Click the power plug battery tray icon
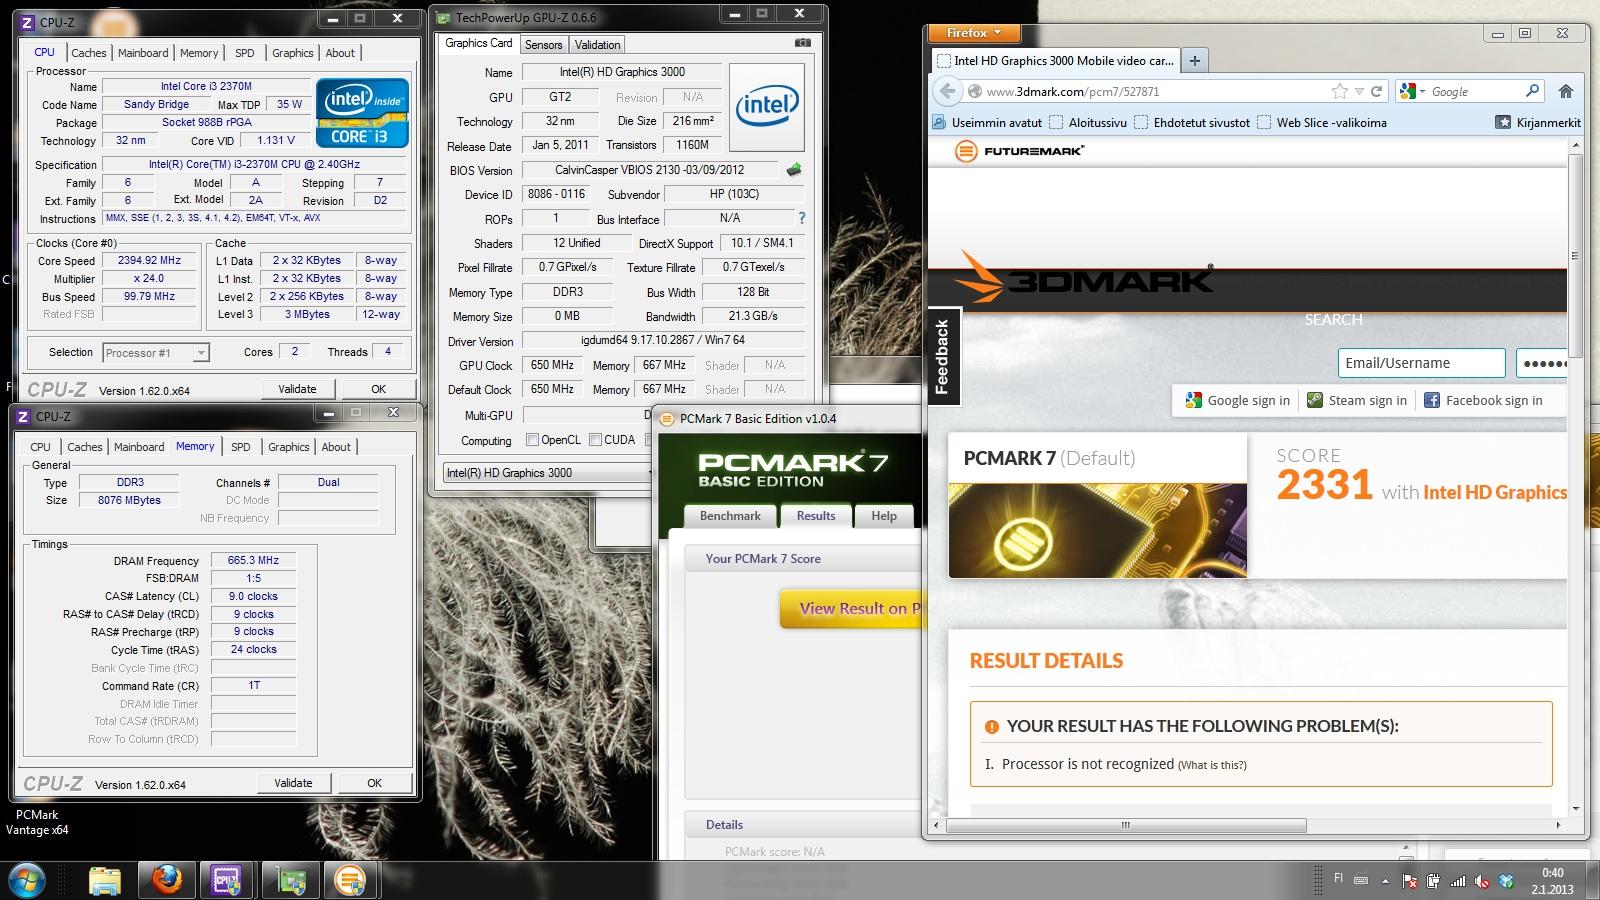 click(1434, 881)
